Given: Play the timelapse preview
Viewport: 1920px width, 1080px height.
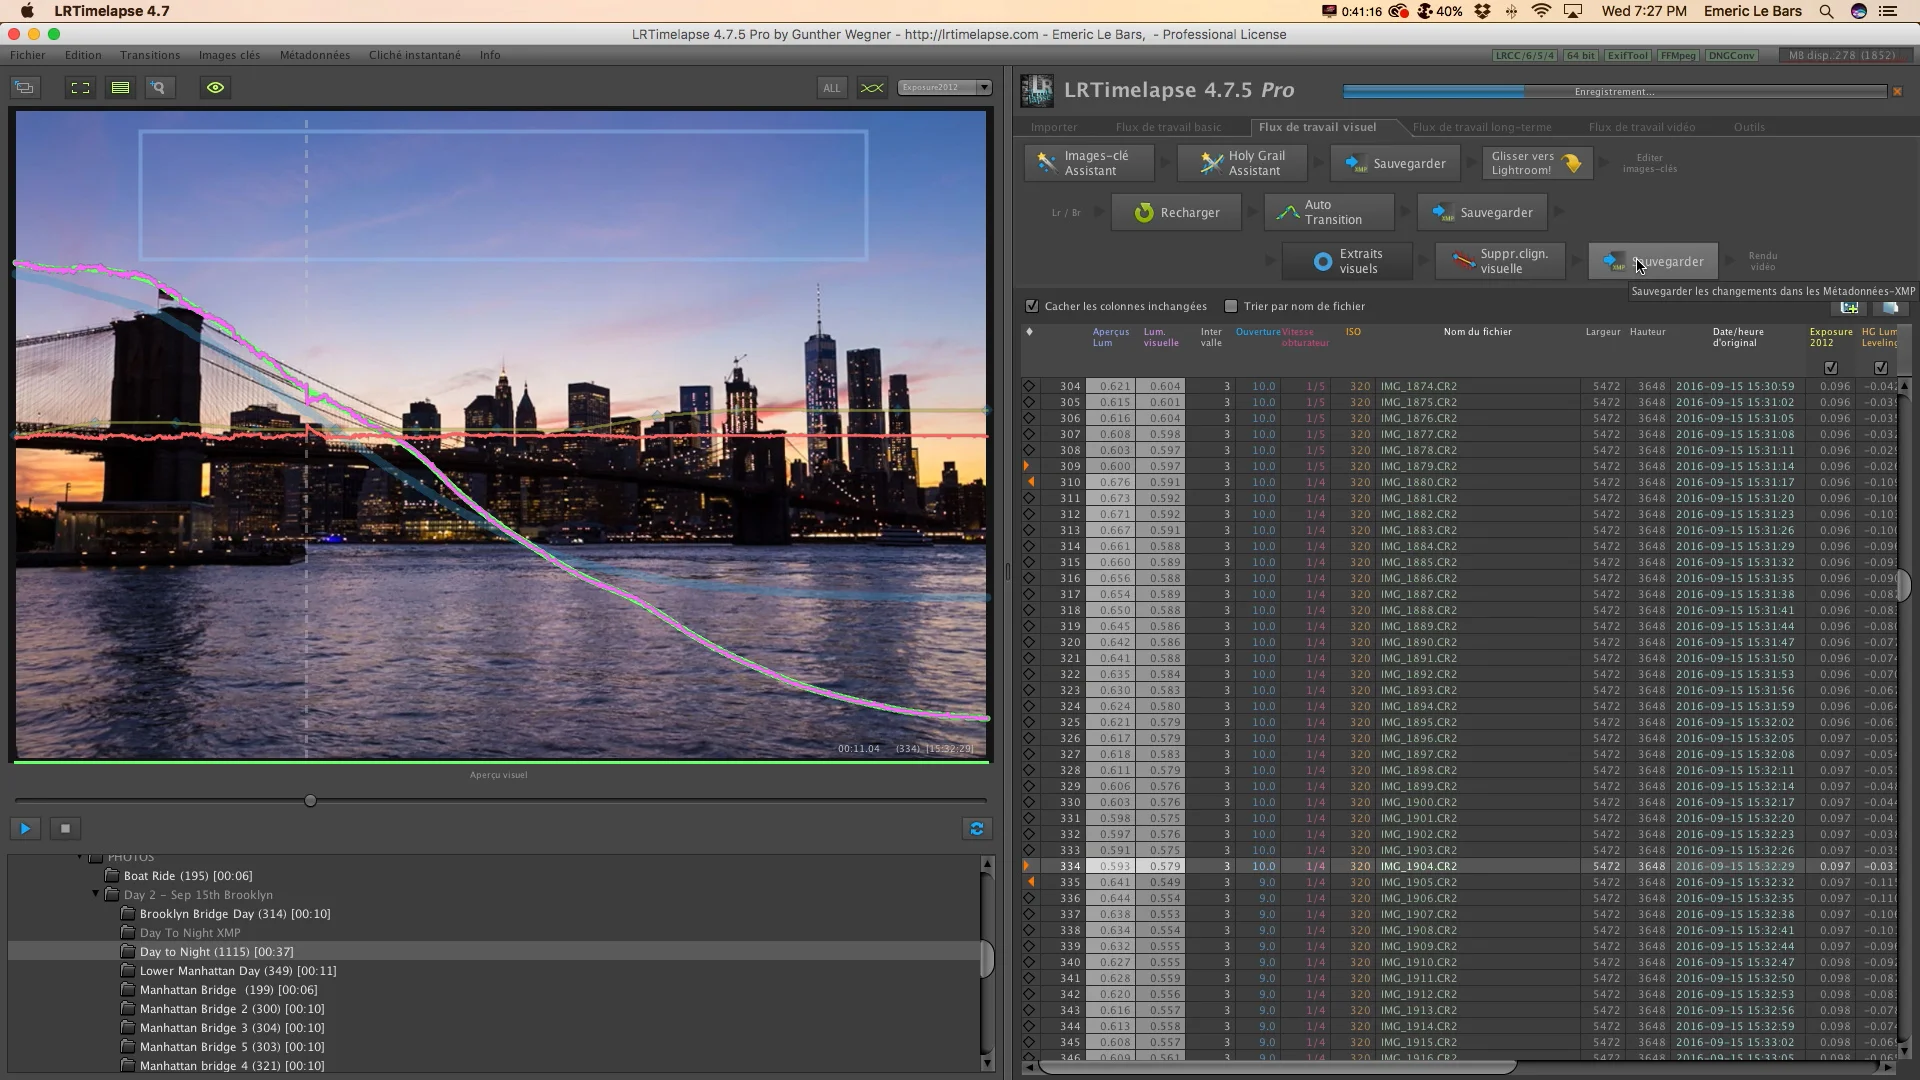Looking at the screenshot, I should point(26,828).
